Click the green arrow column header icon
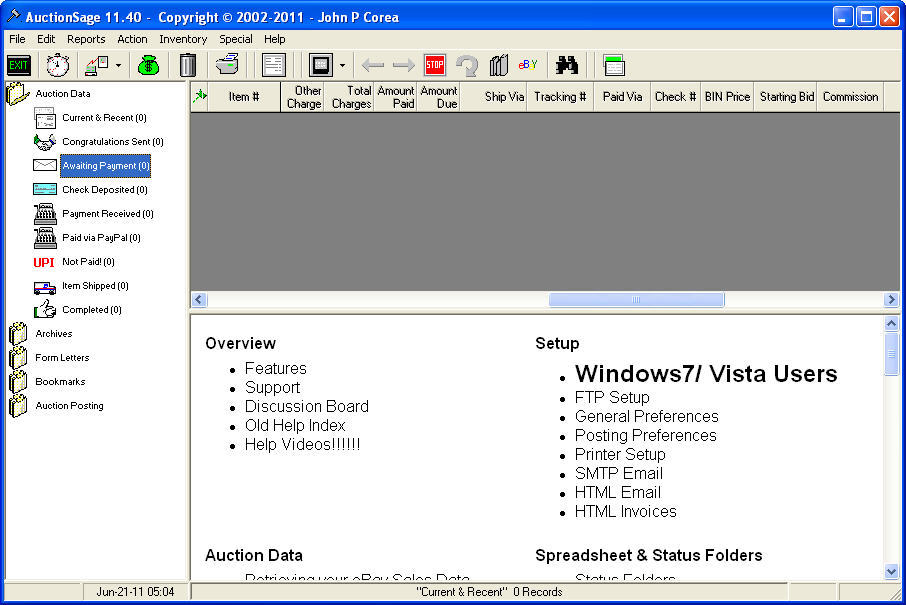 pos(200,96)
